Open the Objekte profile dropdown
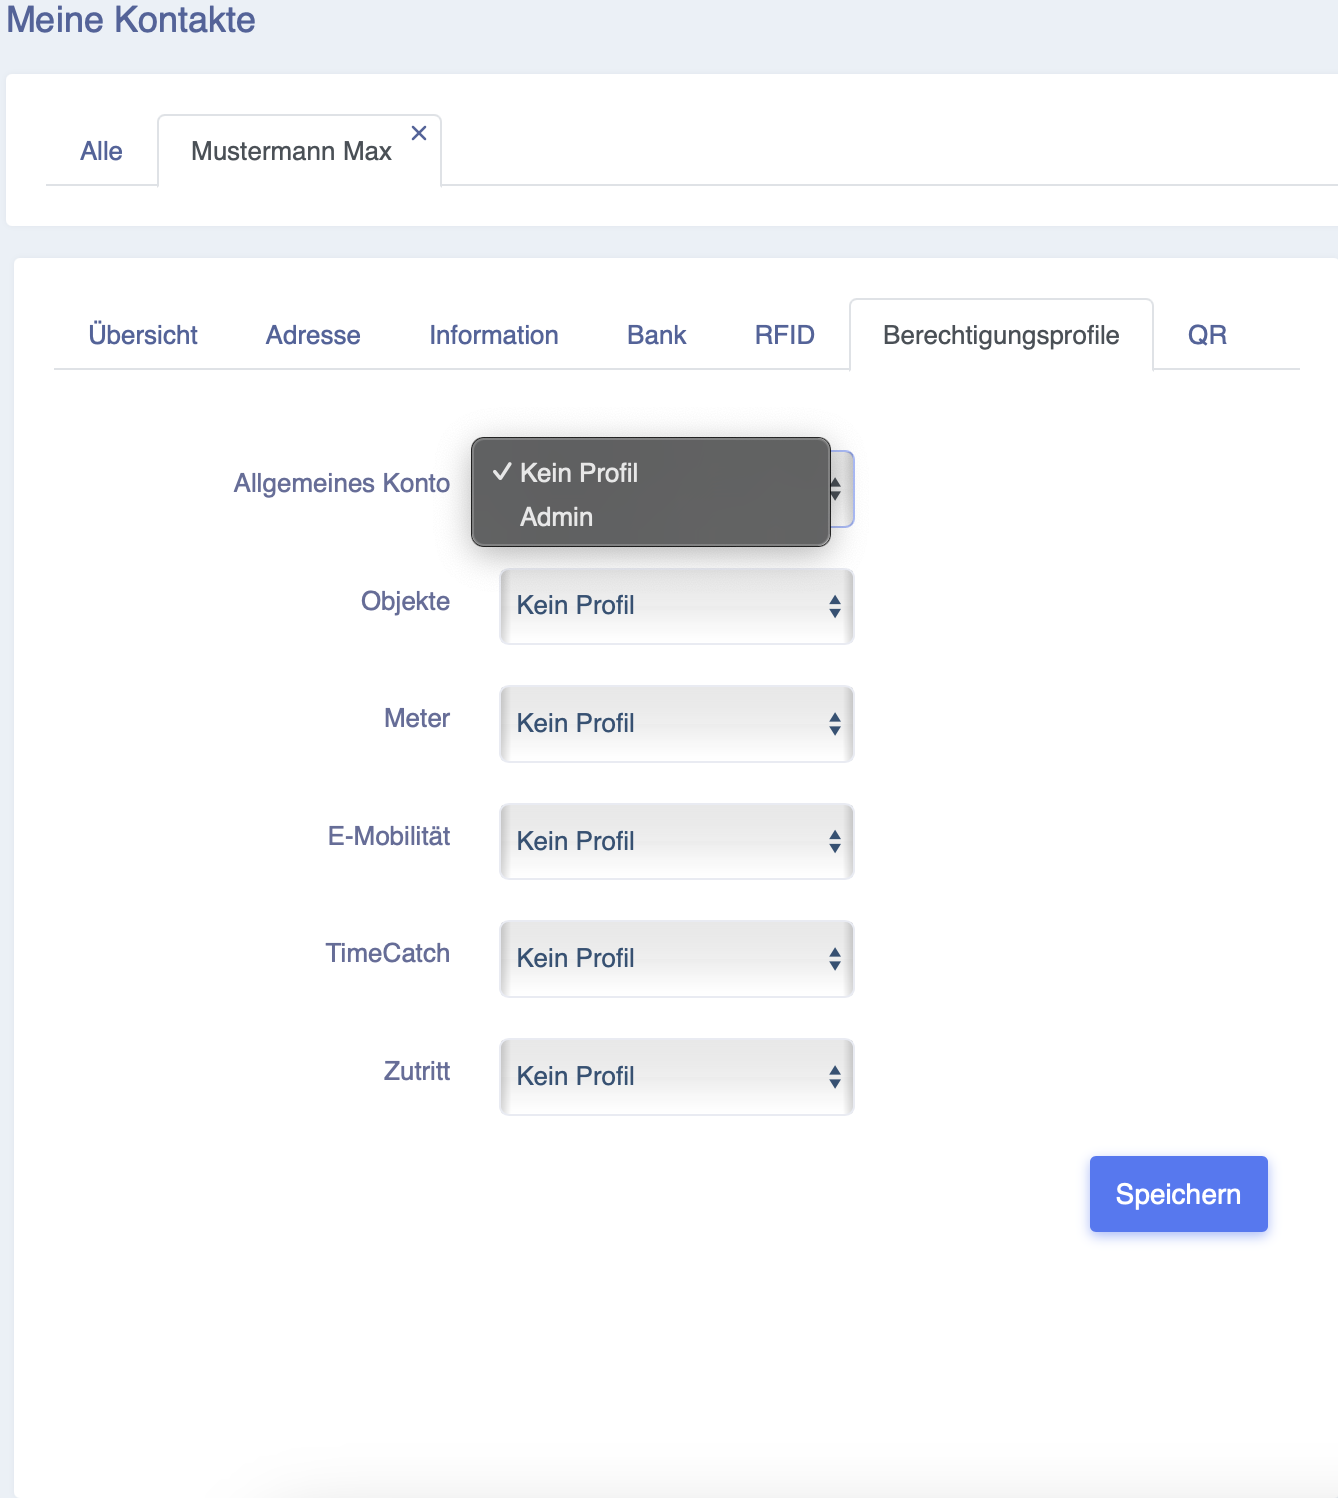The height and width of the screenshot is (1498, 1338). point(677,606)
